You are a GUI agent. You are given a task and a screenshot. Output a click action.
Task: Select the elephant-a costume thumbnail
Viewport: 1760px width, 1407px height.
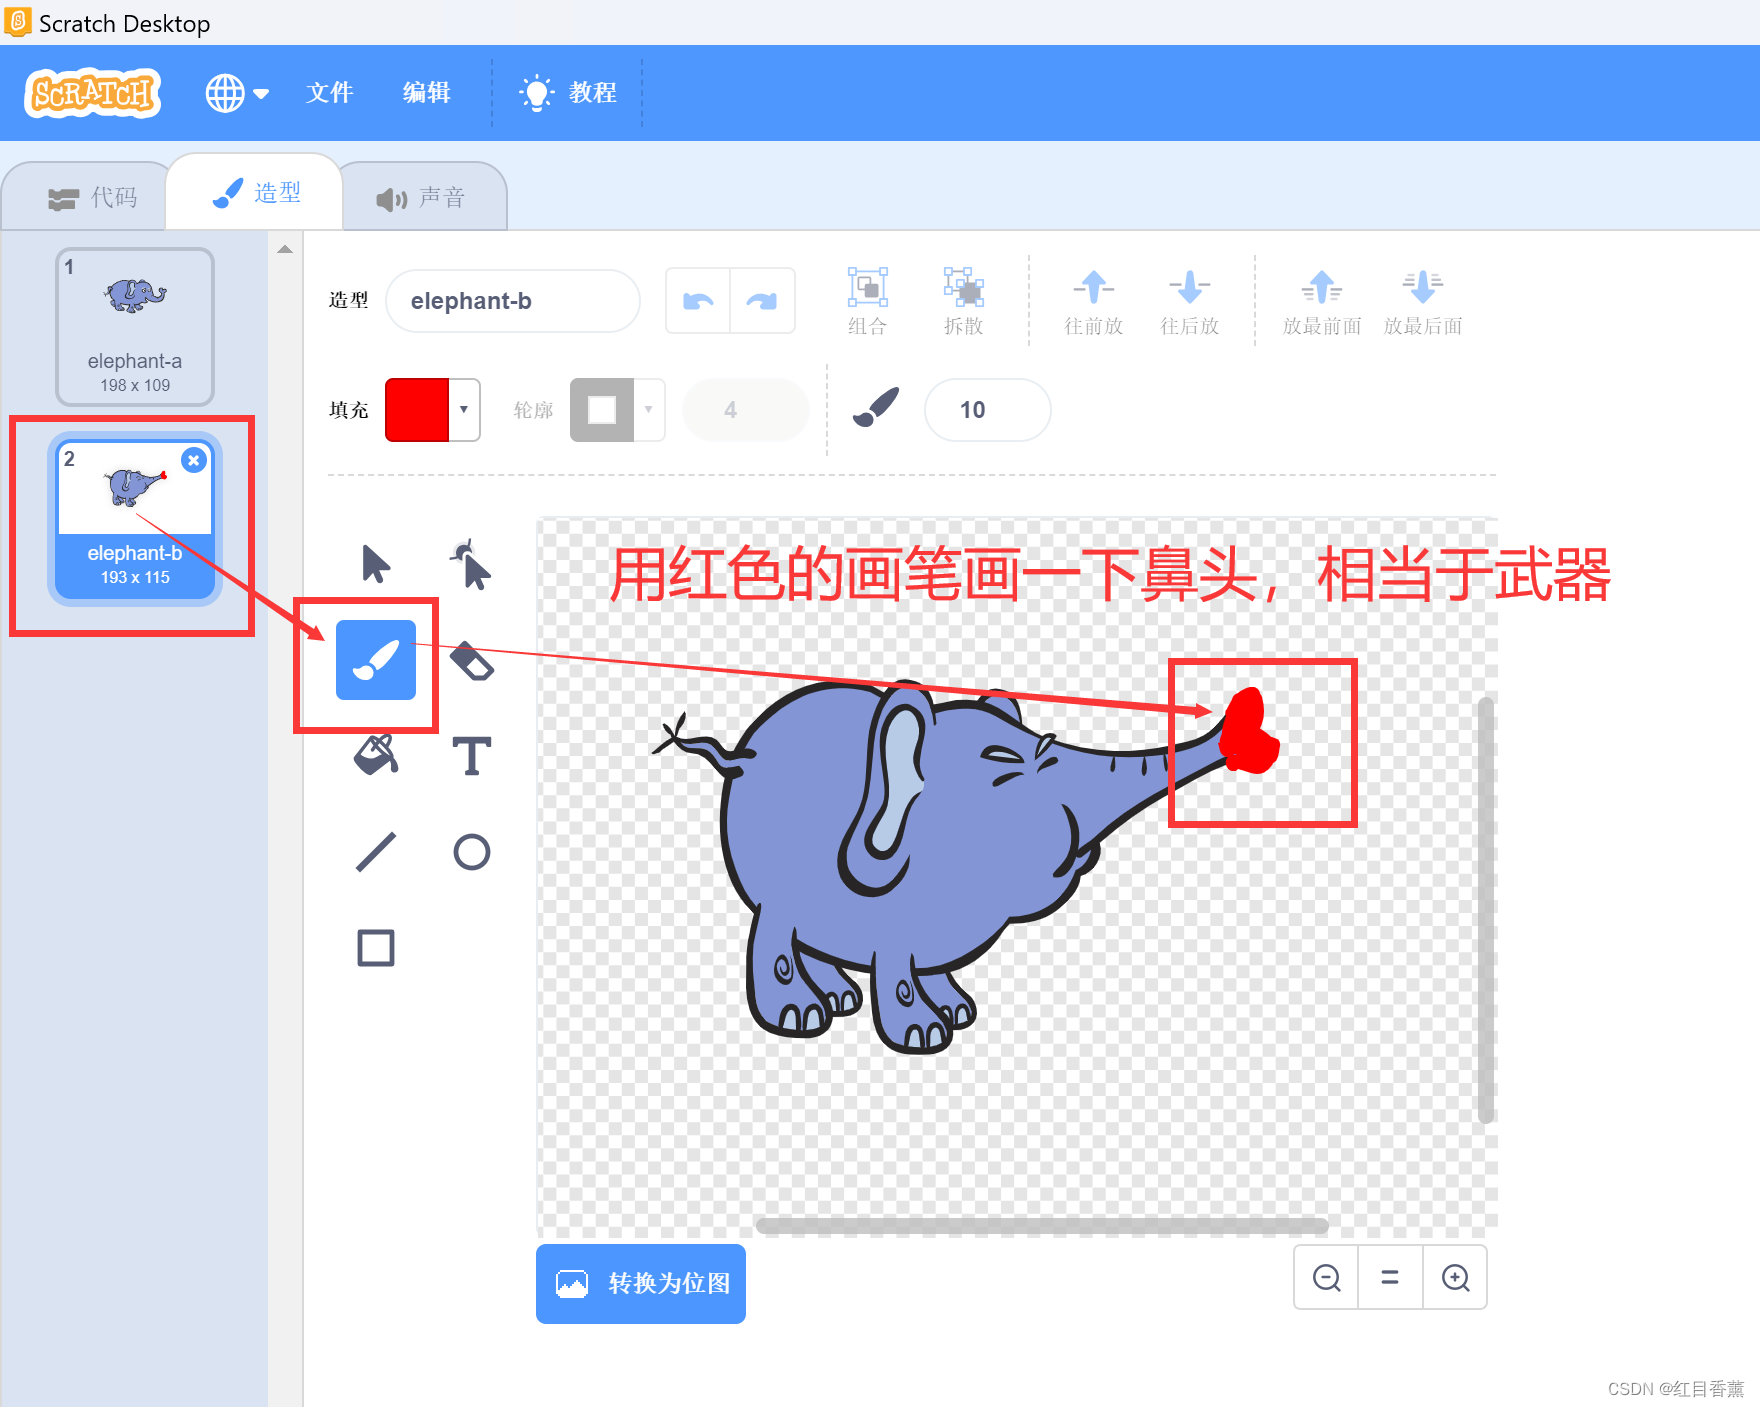click(x=135, y=326)
